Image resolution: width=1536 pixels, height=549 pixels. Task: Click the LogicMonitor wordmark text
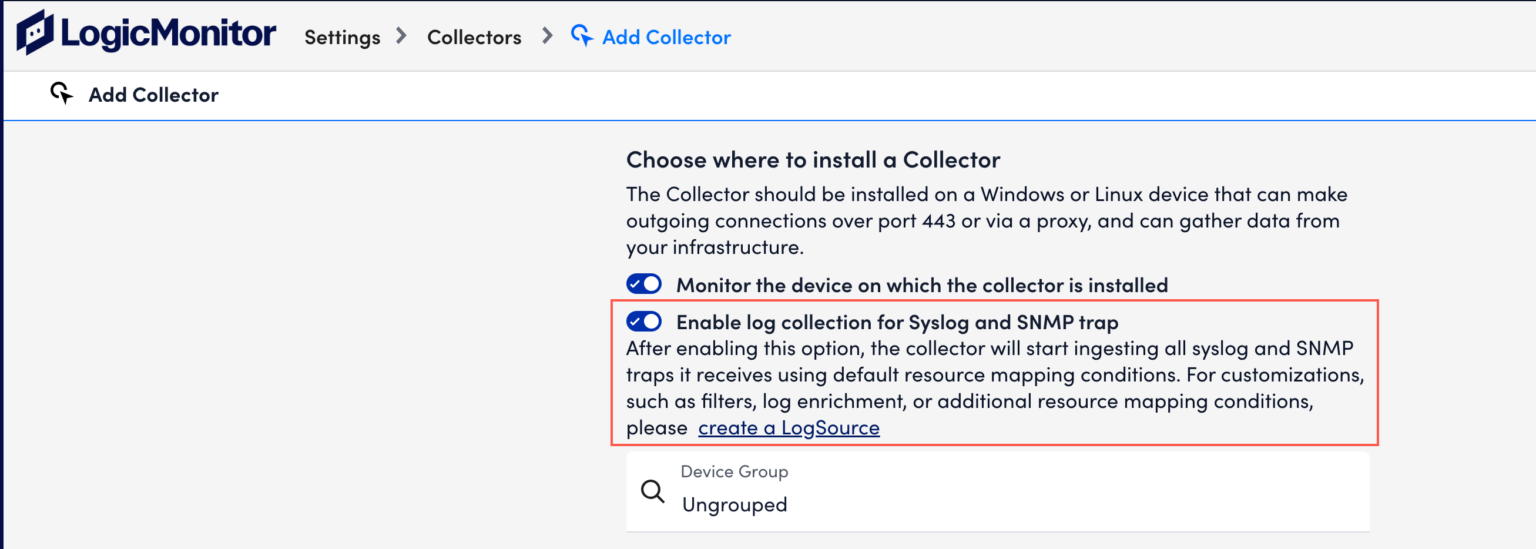(168, 34)
